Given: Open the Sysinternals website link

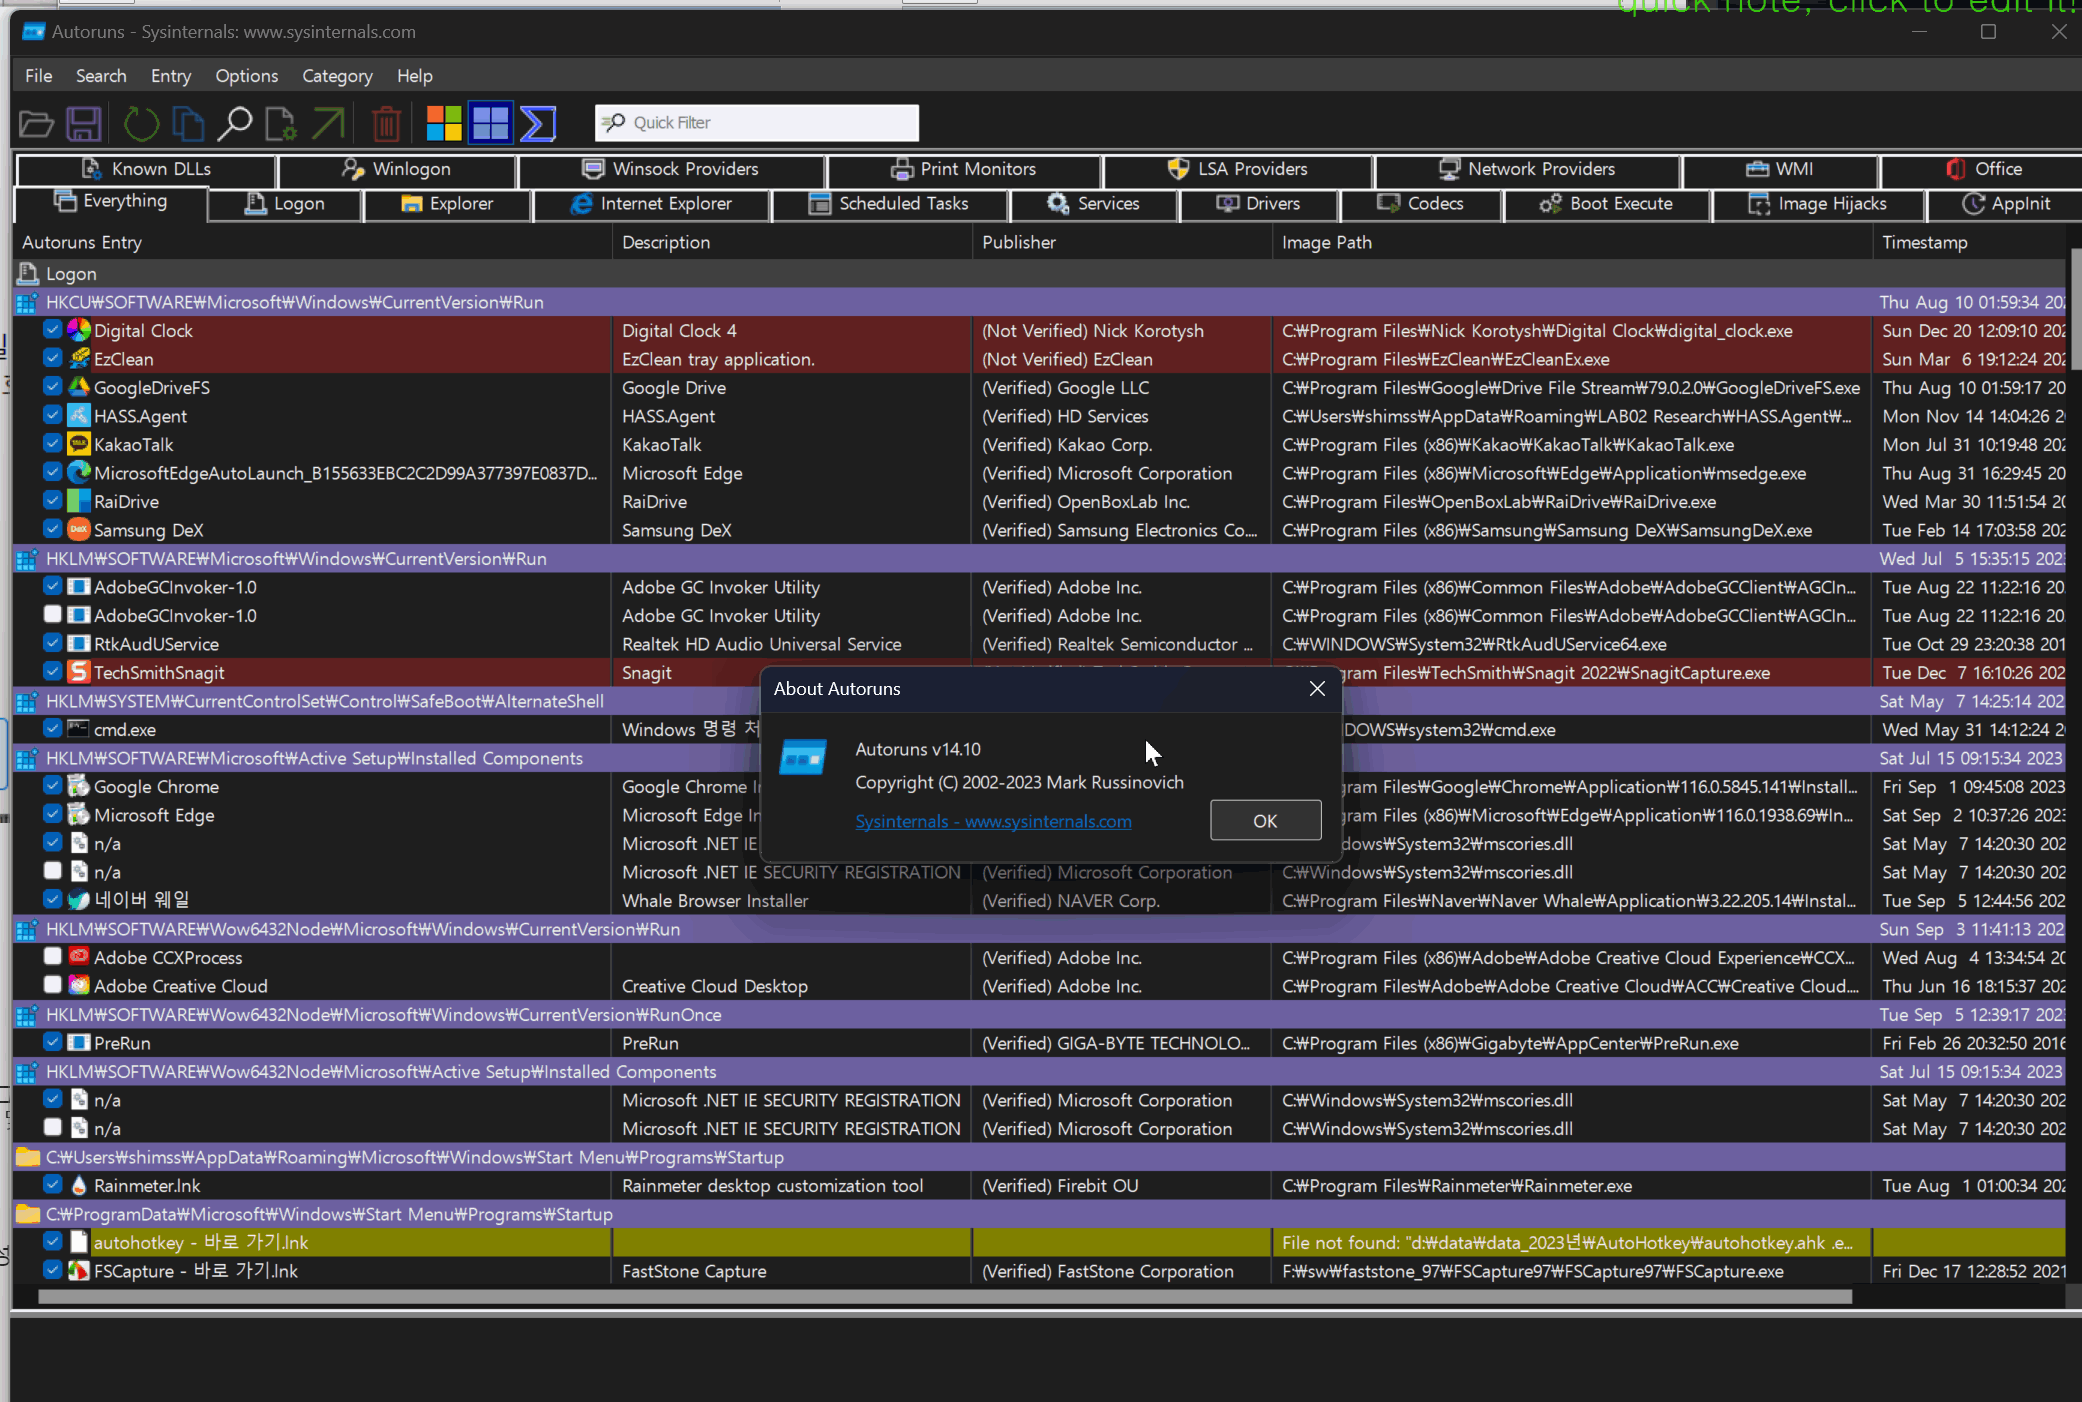Looking at the screenshot, I should [x=993, y=822].
